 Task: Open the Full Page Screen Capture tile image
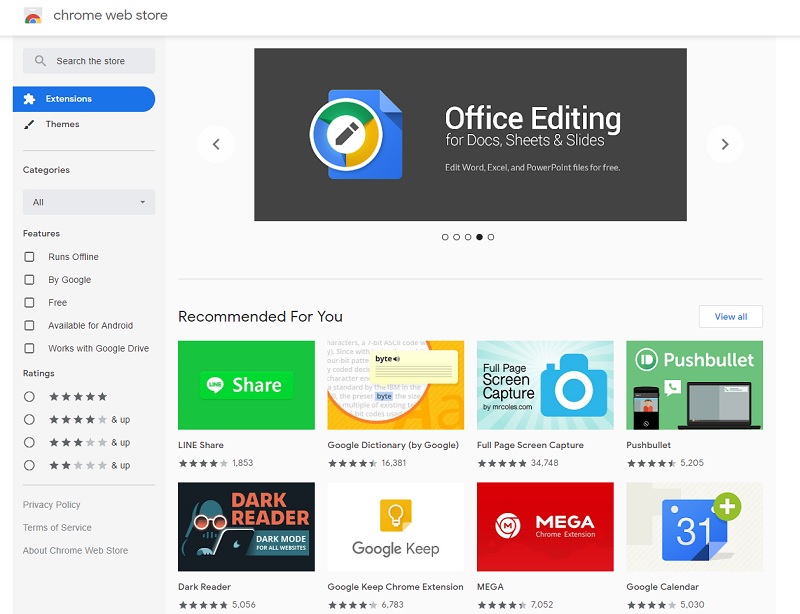pos(545,385)
